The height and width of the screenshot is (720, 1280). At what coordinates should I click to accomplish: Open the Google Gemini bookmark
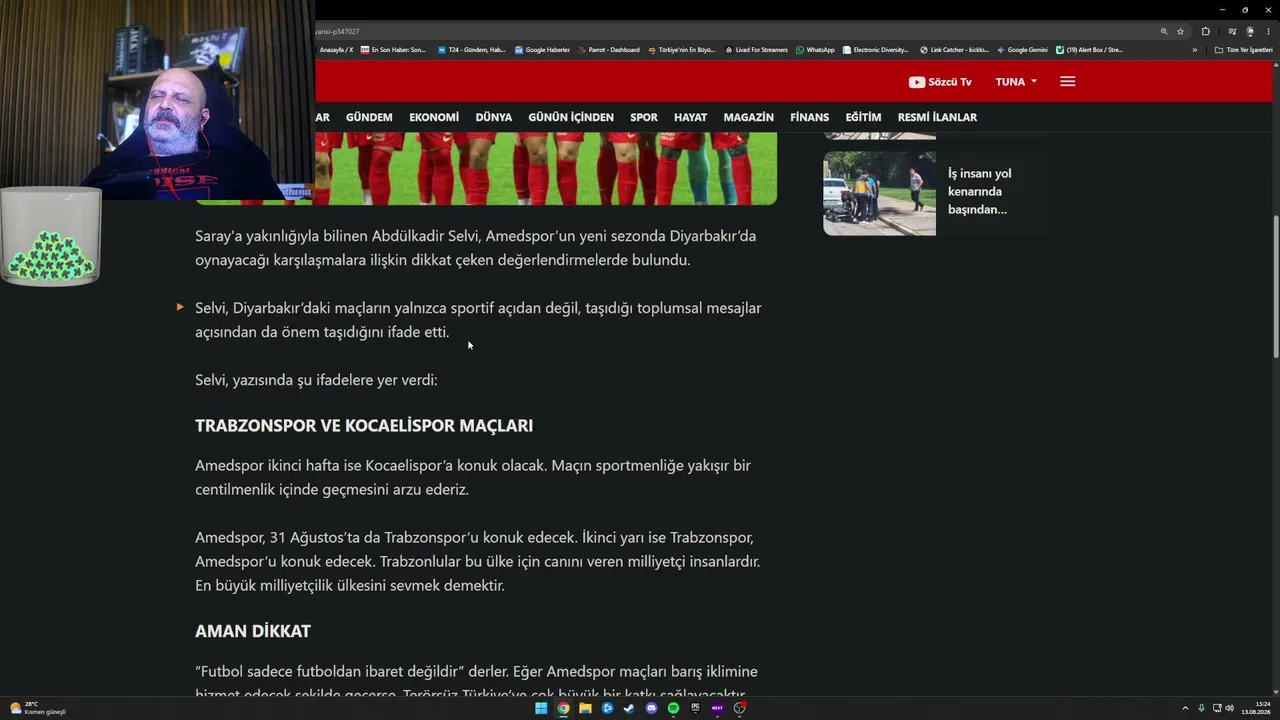pos(1022,50)
